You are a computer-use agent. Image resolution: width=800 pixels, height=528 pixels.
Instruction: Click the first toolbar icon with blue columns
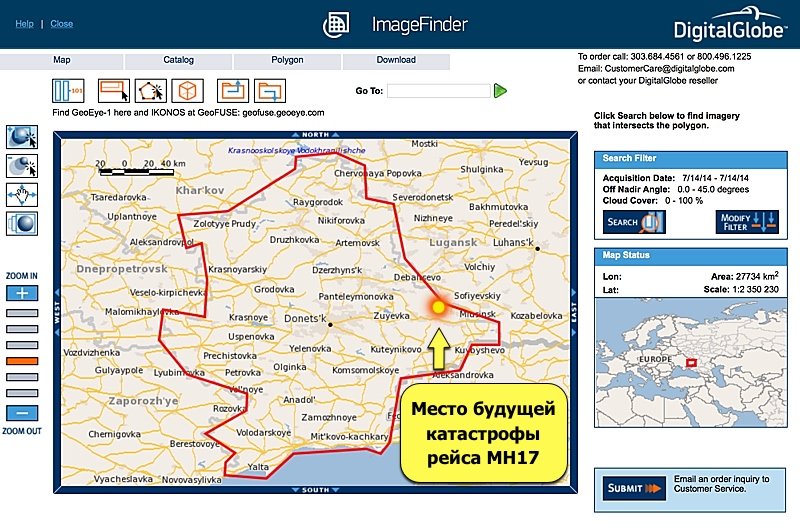(x=68, y=91)
